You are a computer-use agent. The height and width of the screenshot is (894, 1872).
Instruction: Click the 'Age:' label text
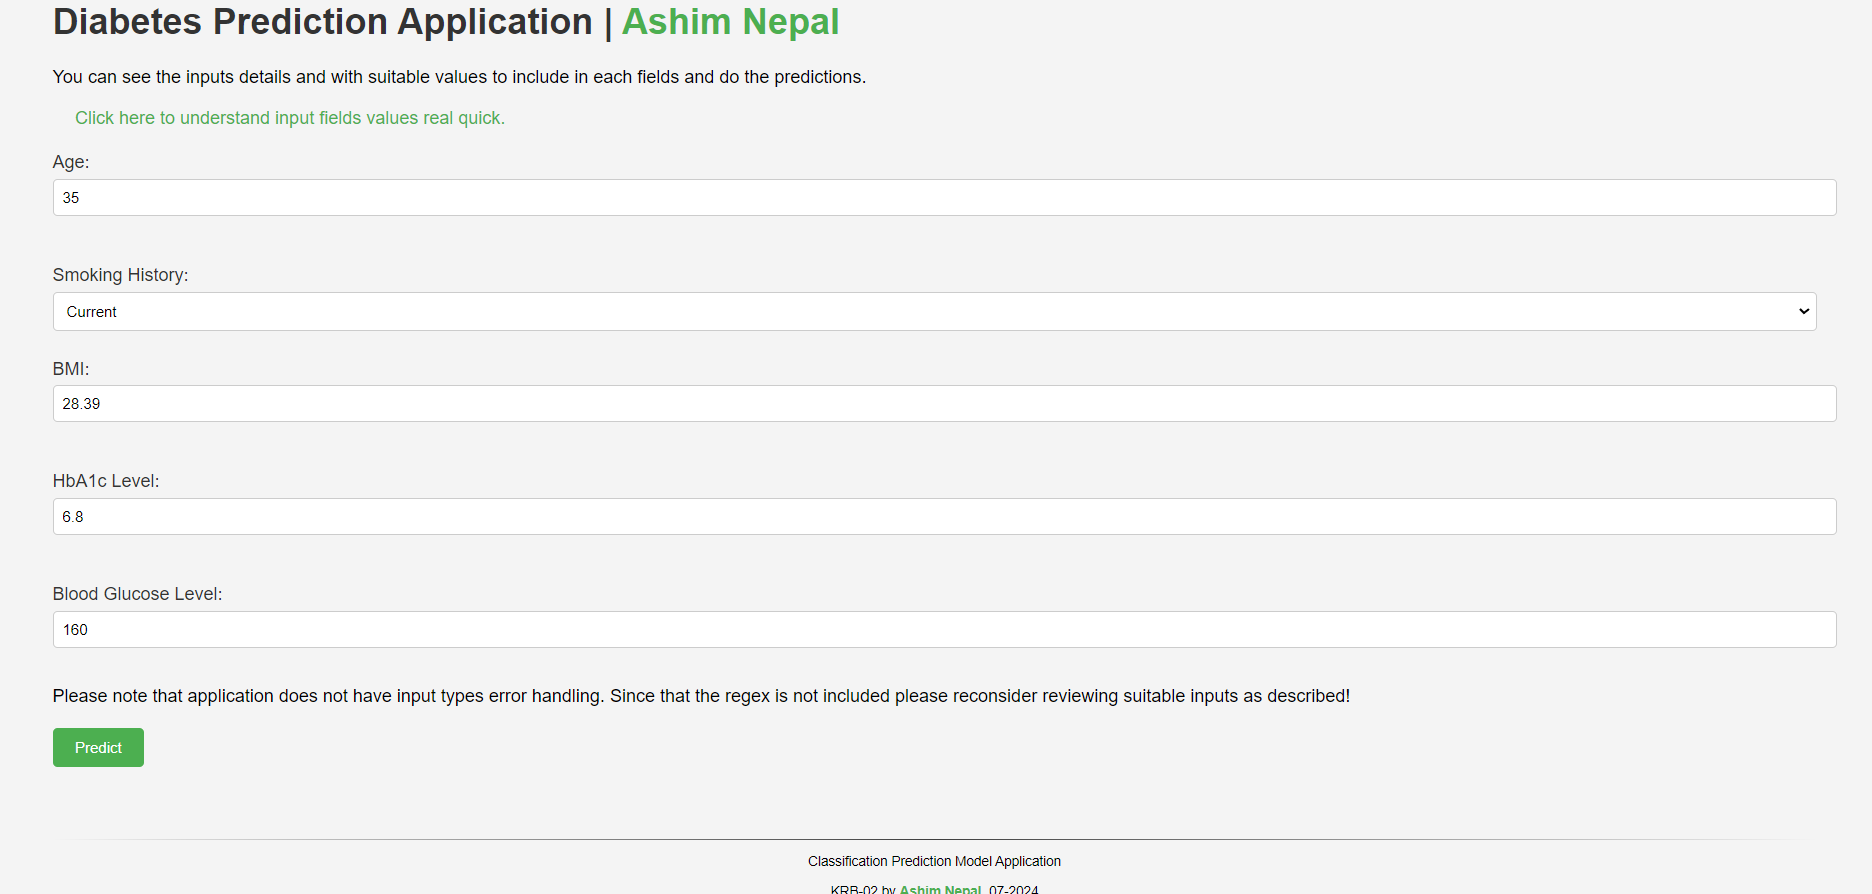tap(71, 162)
